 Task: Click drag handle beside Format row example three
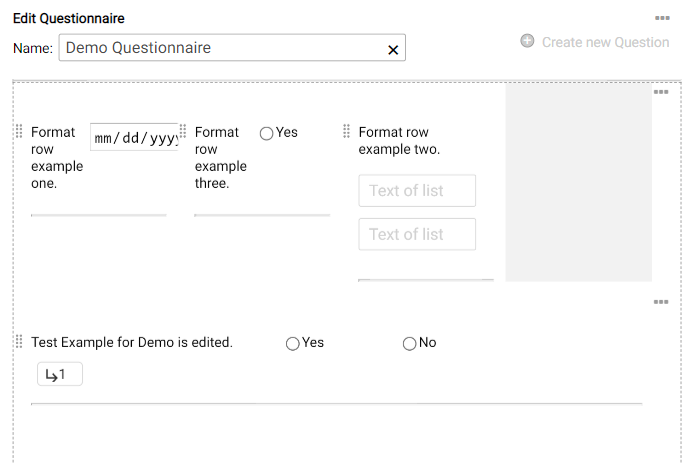[x=183, y=132]
